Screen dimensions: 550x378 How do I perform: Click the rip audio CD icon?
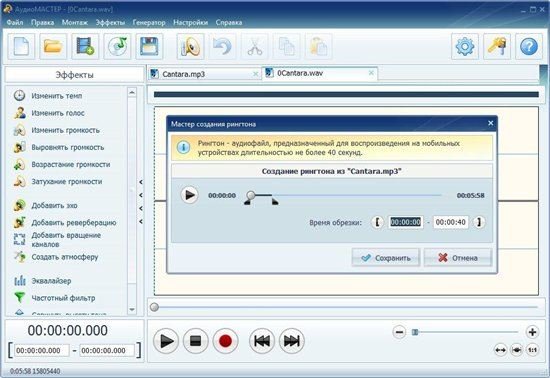tap(117, 46)
